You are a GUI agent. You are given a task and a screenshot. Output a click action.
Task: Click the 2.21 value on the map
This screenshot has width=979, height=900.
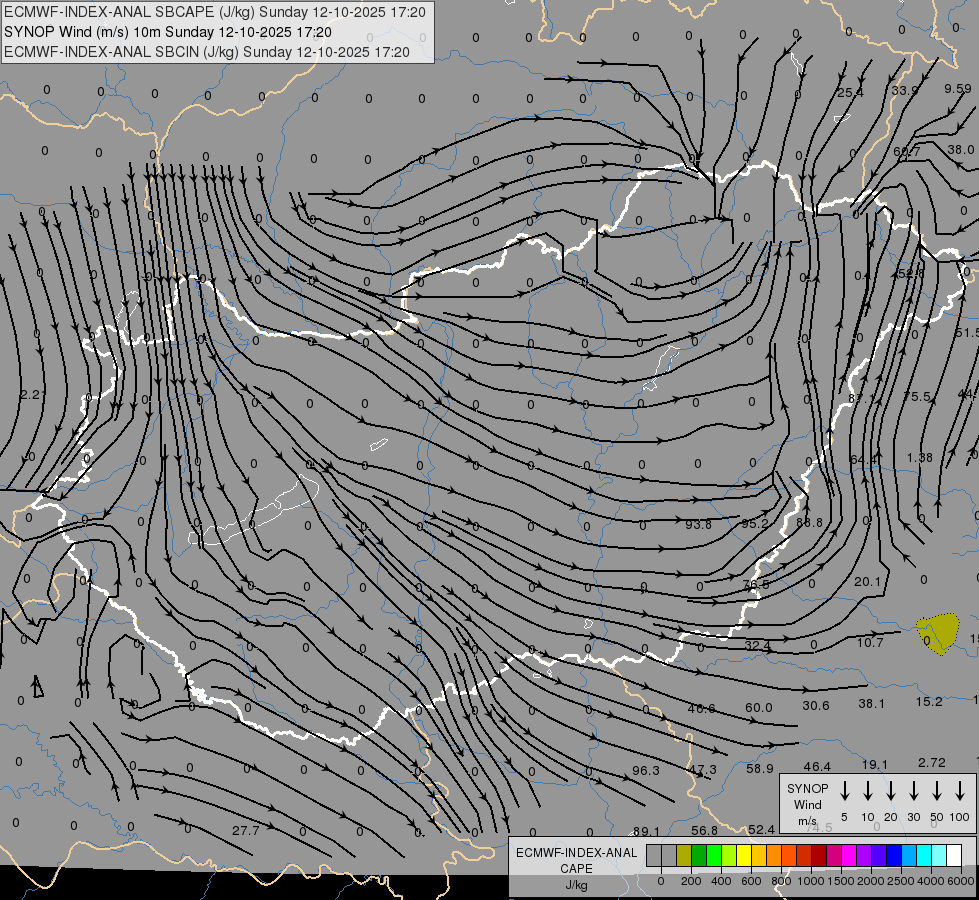[32, 395]
